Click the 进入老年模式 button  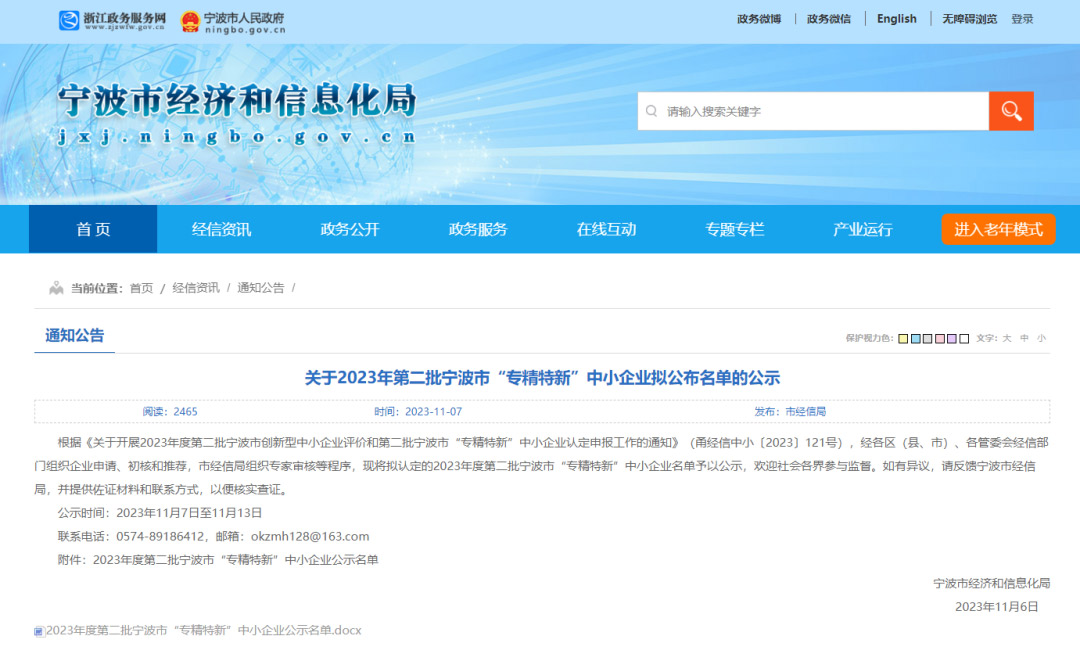coord(998,230)
